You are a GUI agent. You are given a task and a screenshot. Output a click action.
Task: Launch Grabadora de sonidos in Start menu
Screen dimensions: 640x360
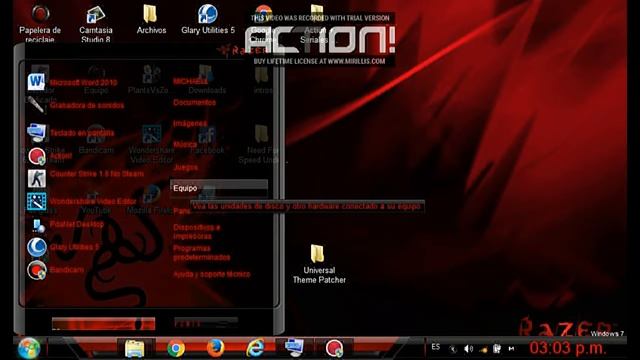pos(76,105)
